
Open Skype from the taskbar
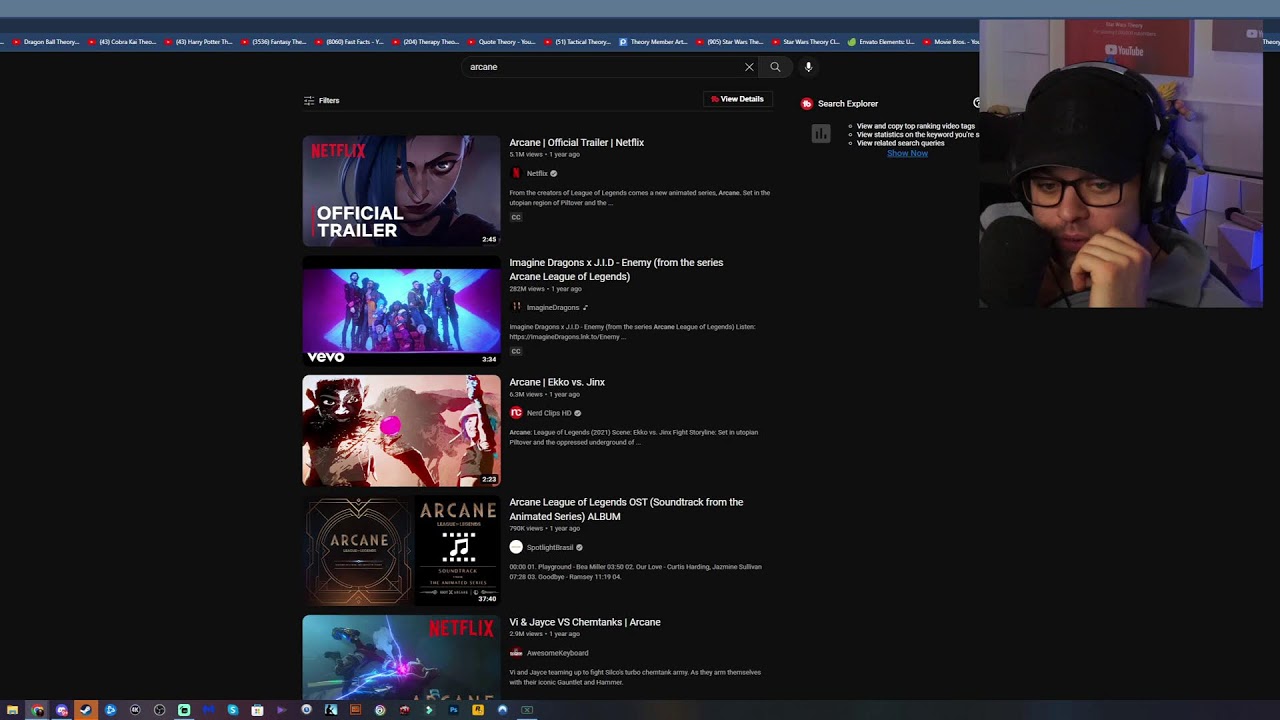[x=233, y=710]
